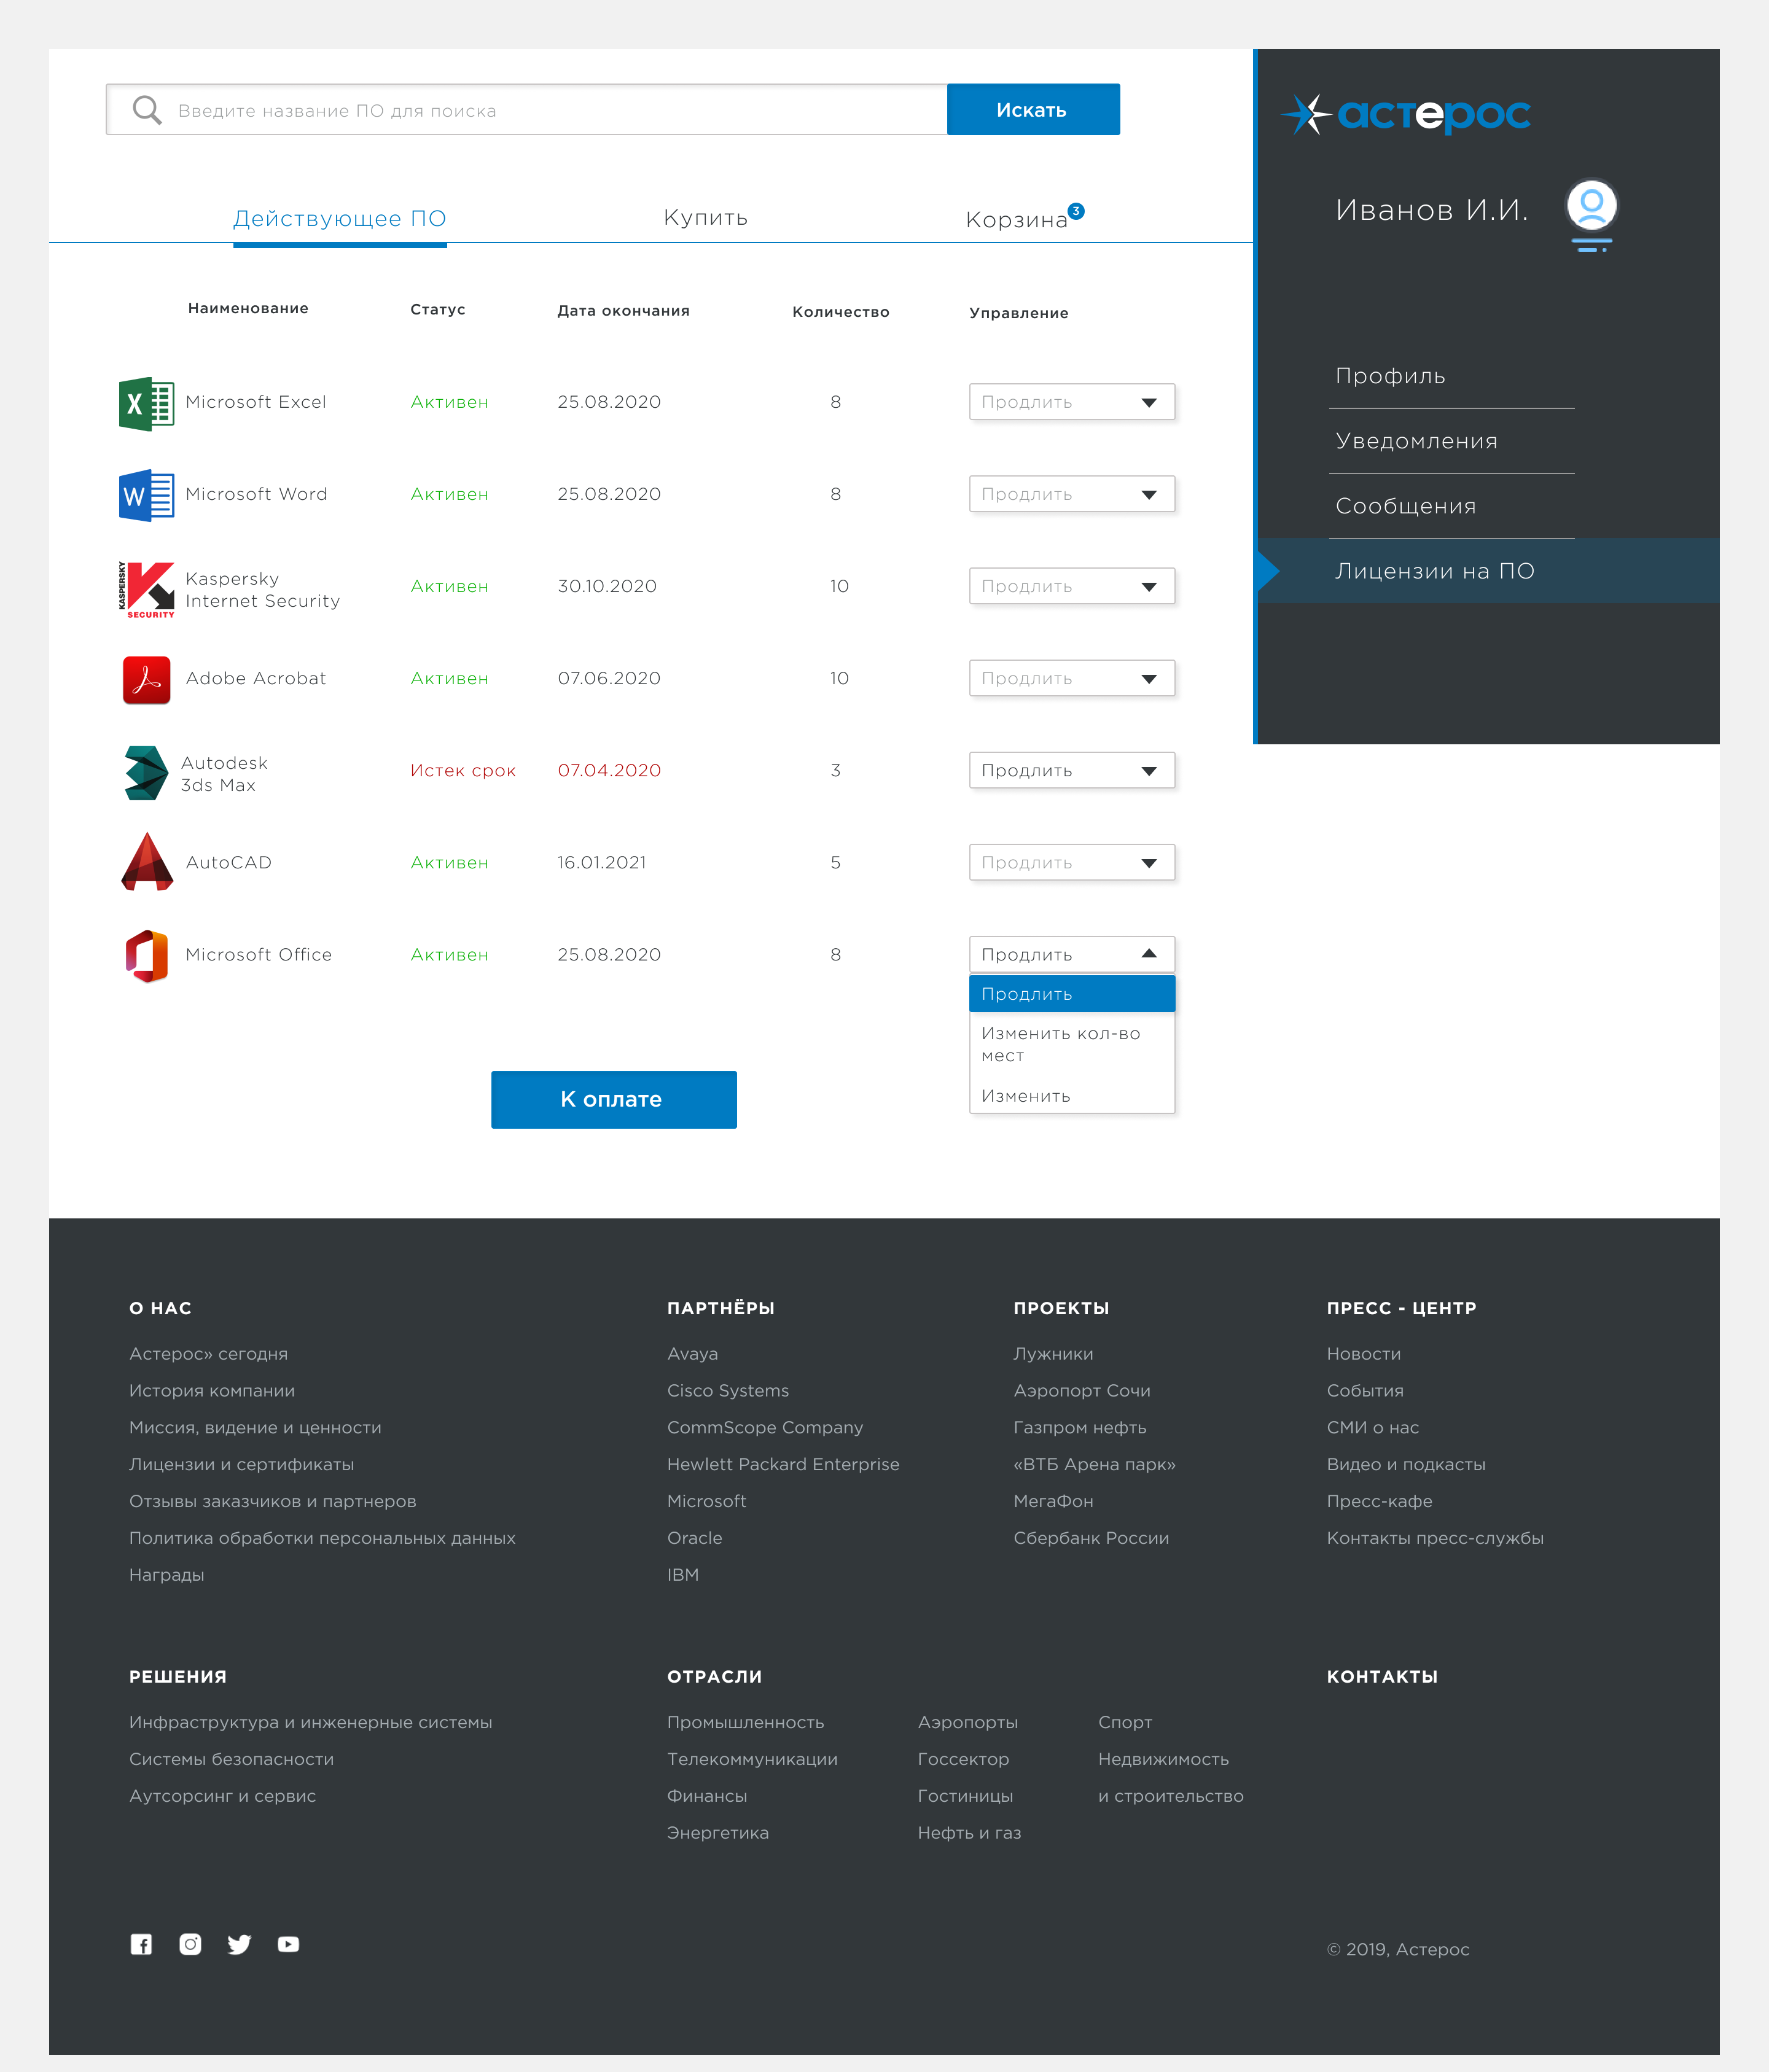Open the Twitter footer icon

tap(239, 1945)
